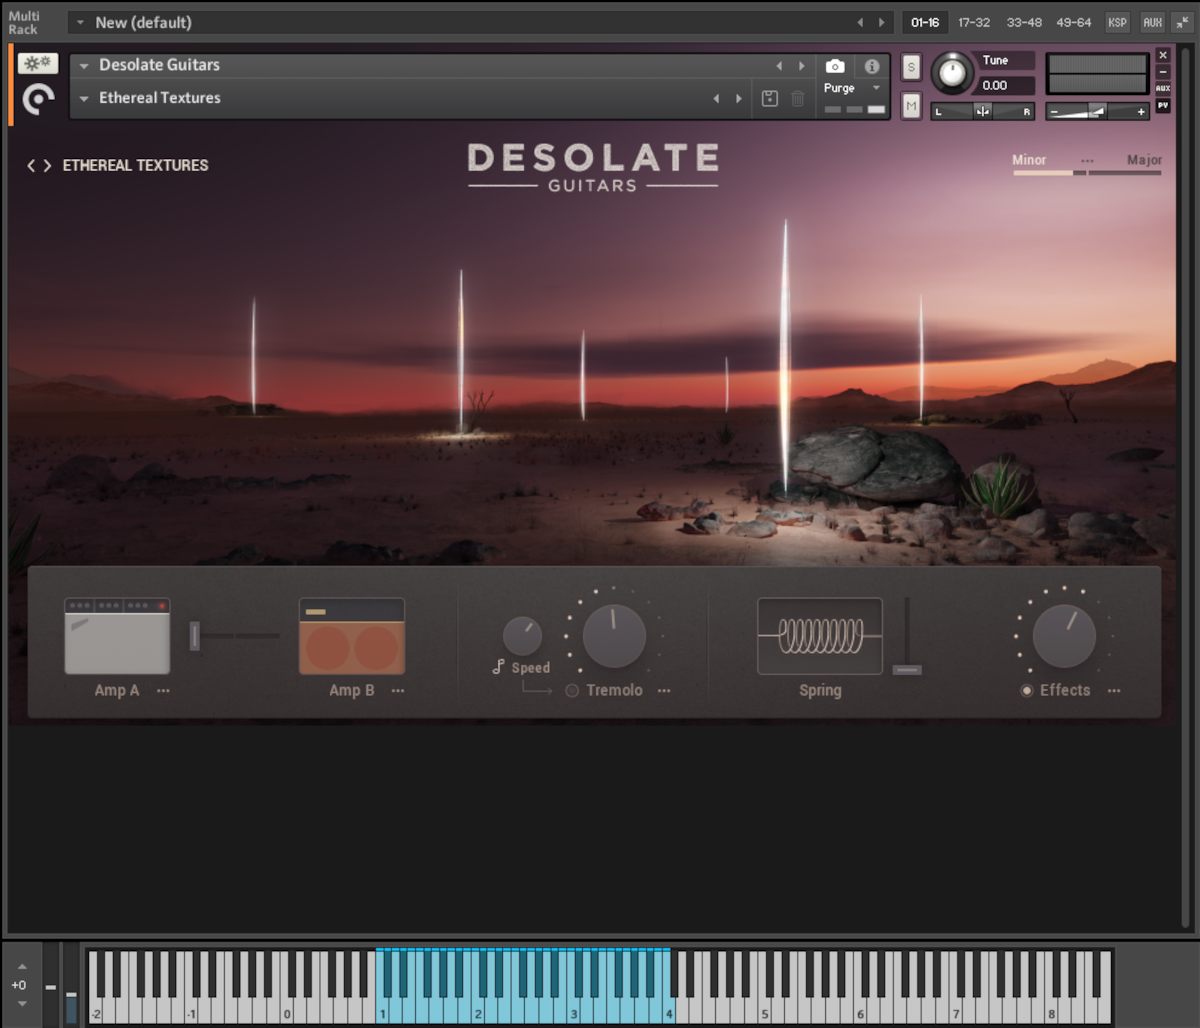The height and width of the screenshot is (1028, 1200).
Task: Click the ETHEREAL TEXTURES preset name
Action: pyautogui.click(x=136, y=166)
